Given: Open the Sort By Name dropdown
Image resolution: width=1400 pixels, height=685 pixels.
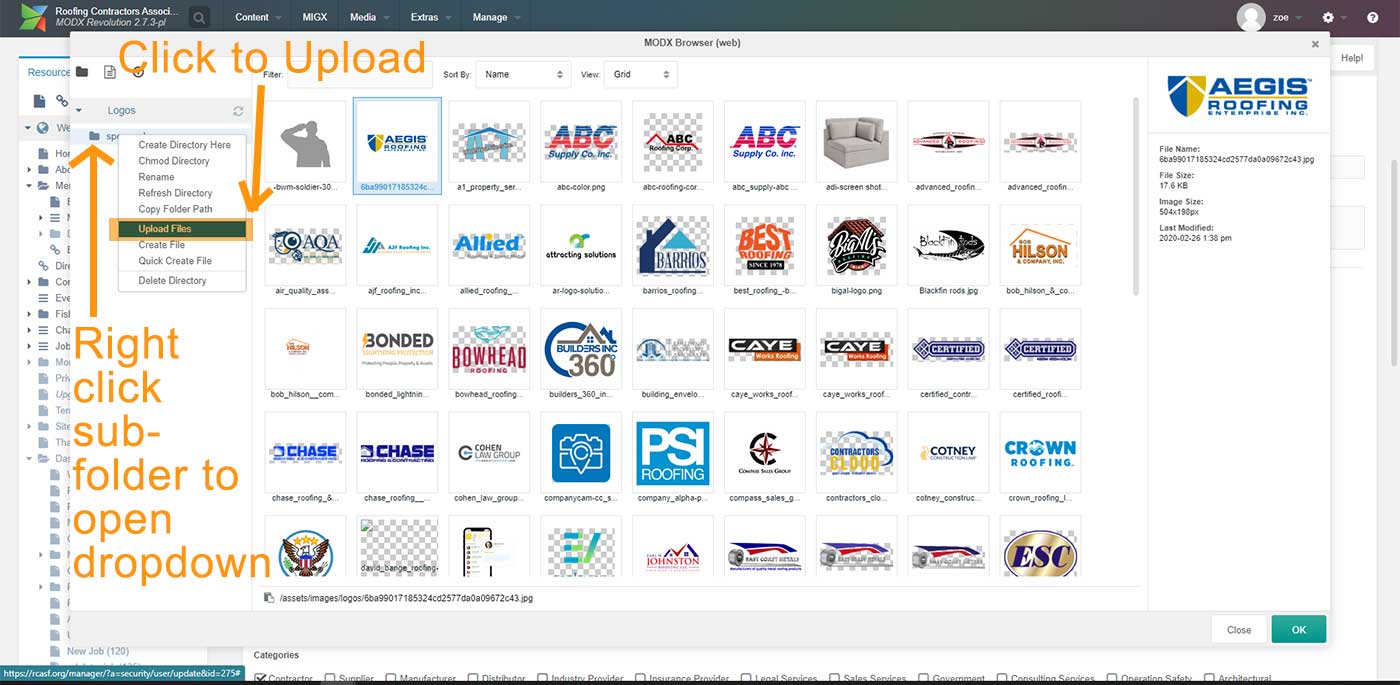Looking at the screenshot, I should (522, 74).
